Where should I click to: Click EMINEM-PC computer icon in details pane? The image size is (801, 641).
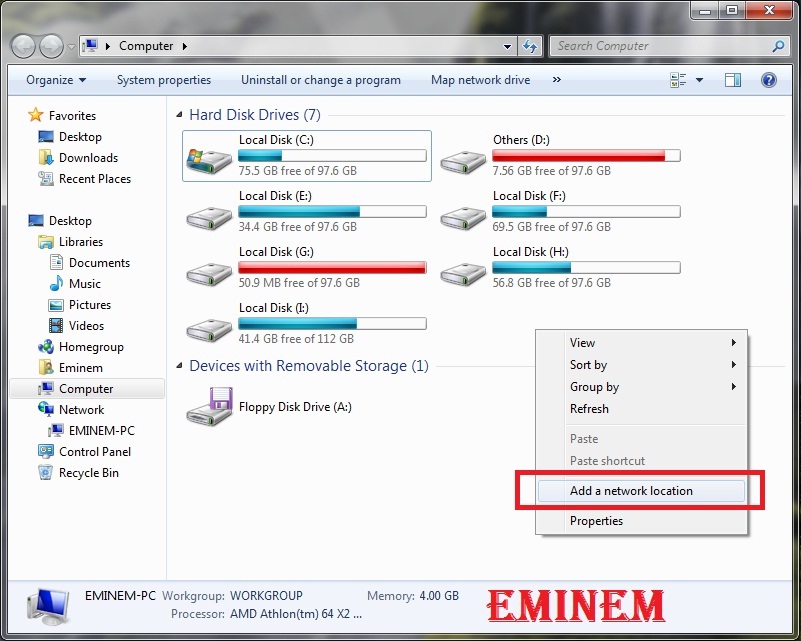pyautogui.click(x=48, y=607)
